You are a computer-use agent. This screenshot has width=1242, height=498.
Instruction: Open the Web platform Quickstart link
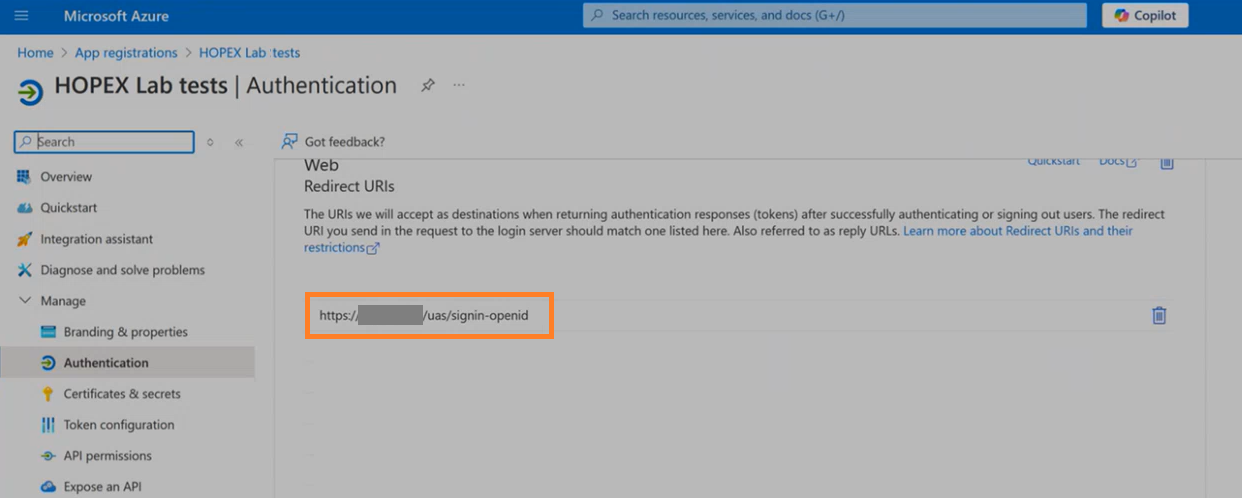(1054, 161)
